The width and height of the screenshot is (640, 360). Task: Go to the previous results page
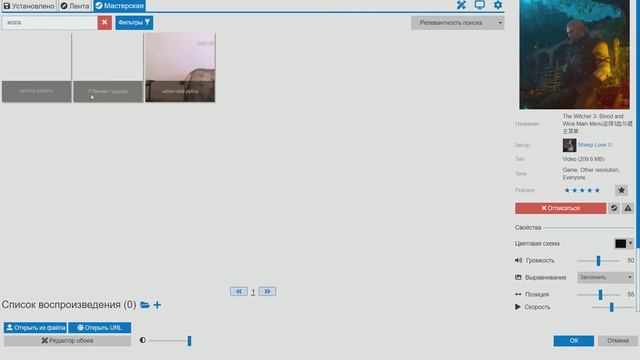point(239,291)
